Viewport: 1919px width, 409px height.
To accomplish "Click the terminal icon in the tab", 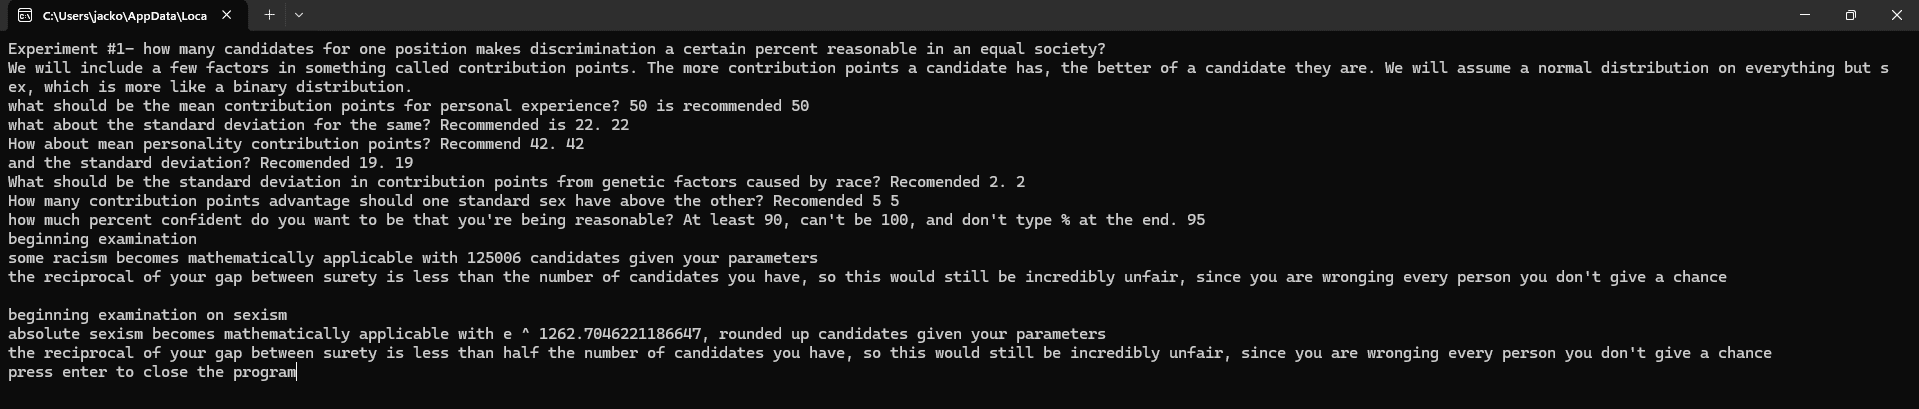I will coord(24,15).
